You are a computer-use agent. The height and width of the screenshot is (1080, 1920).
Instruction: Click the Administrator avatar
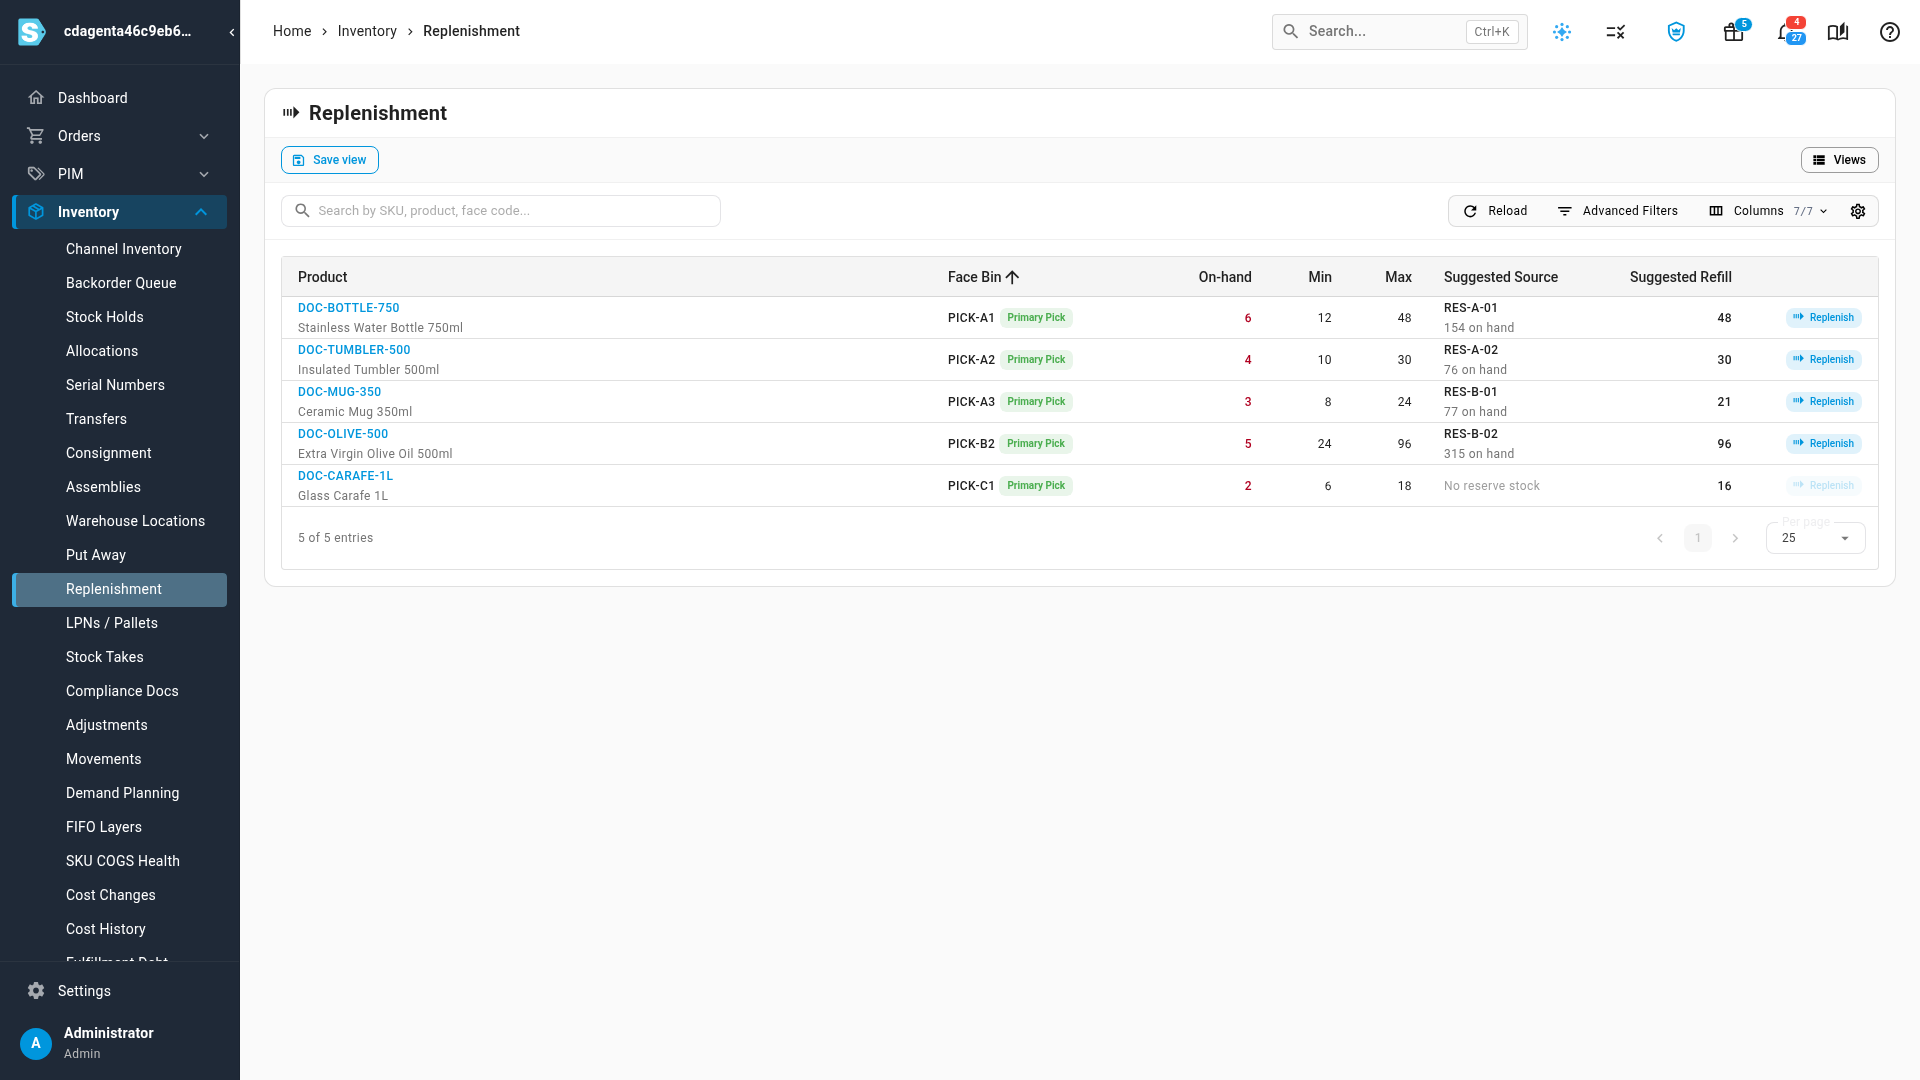36,1043
